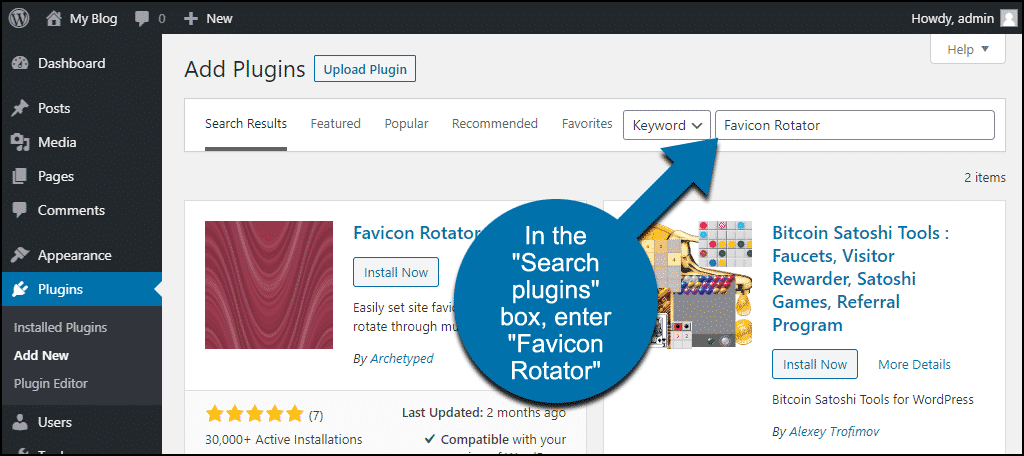Viewport: 1024px width, 456px height.
Task: Switch to the Favorites tab
Action: tap(587, 123)
